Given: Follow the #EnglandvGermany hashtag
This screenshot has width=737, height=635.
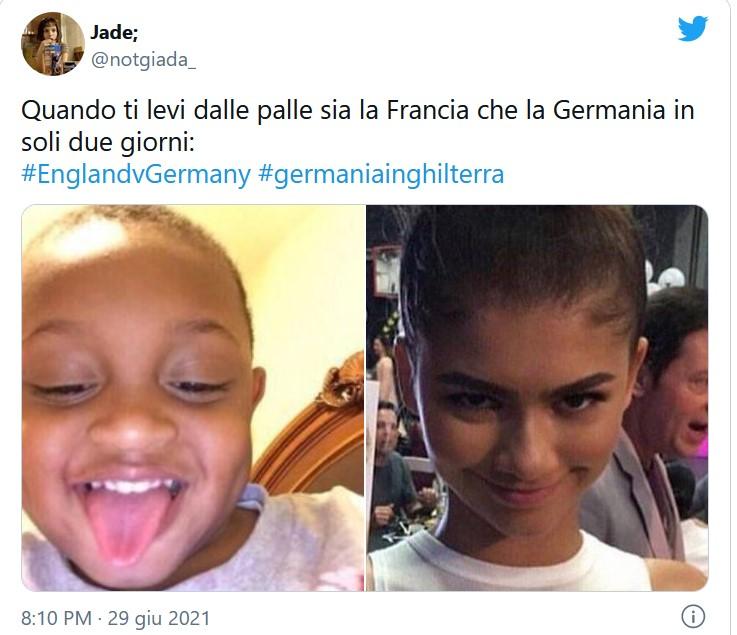Looking at the screenshot, I should pyautogui.click(x=136, y=174).
